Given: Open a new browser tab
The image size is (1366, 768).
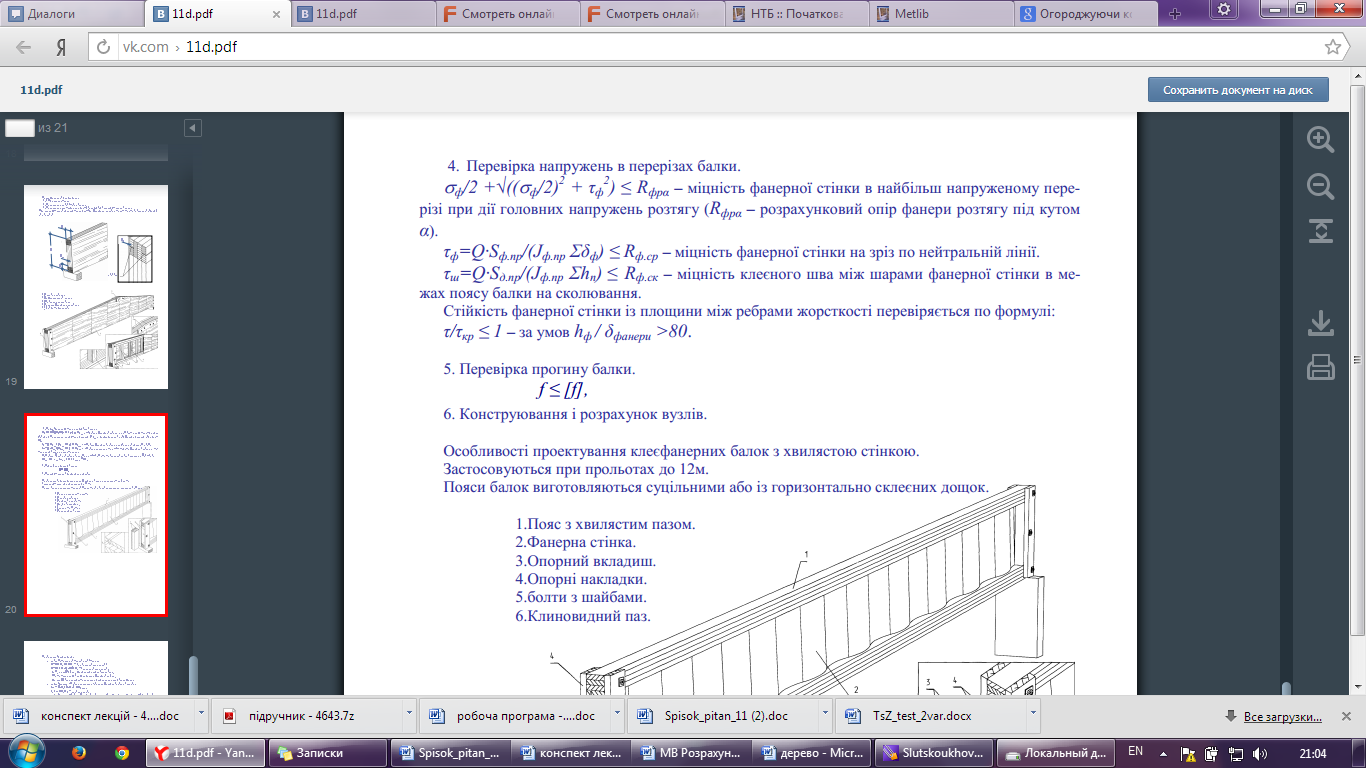Looking at the screenshot, I should click(1175, 14).
